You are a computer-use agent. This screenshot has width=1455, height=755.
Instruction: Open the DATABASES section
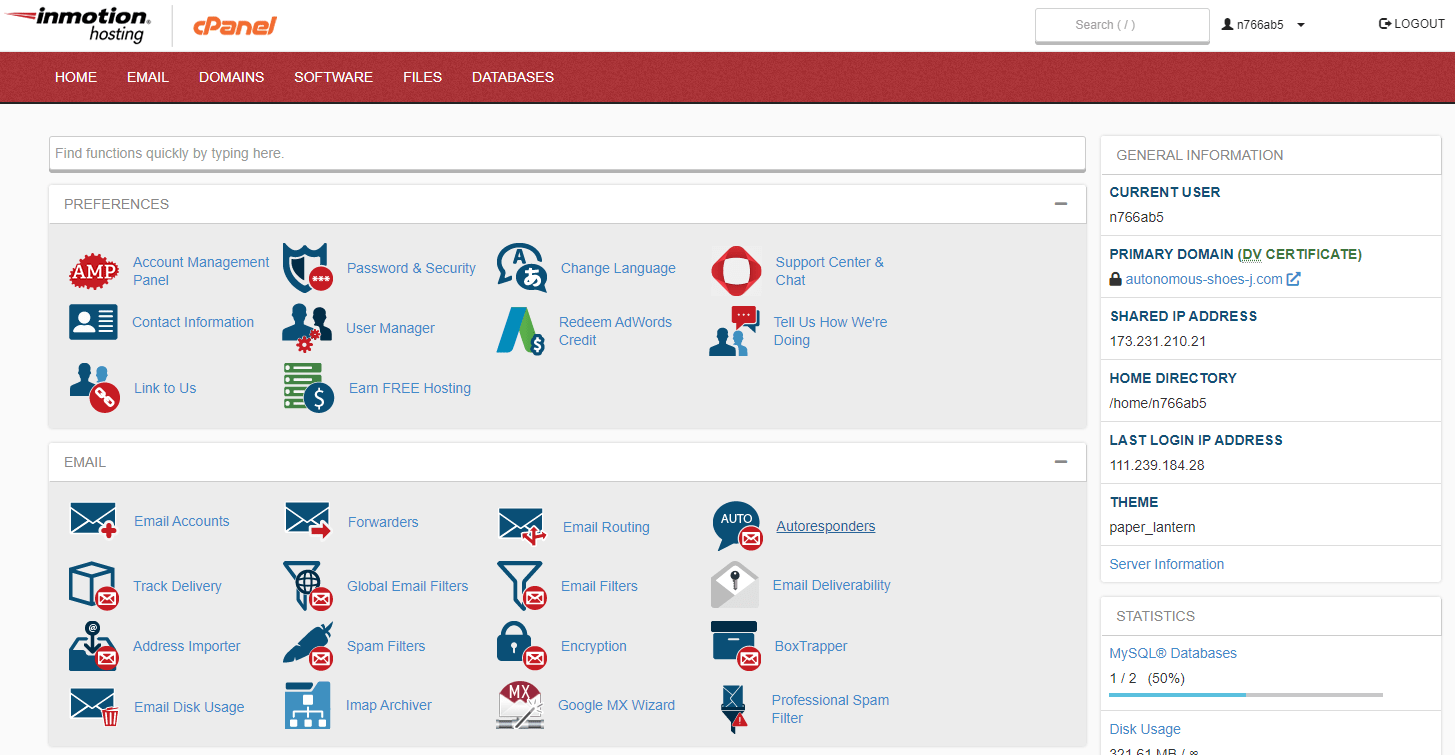[x=512, y=77]
